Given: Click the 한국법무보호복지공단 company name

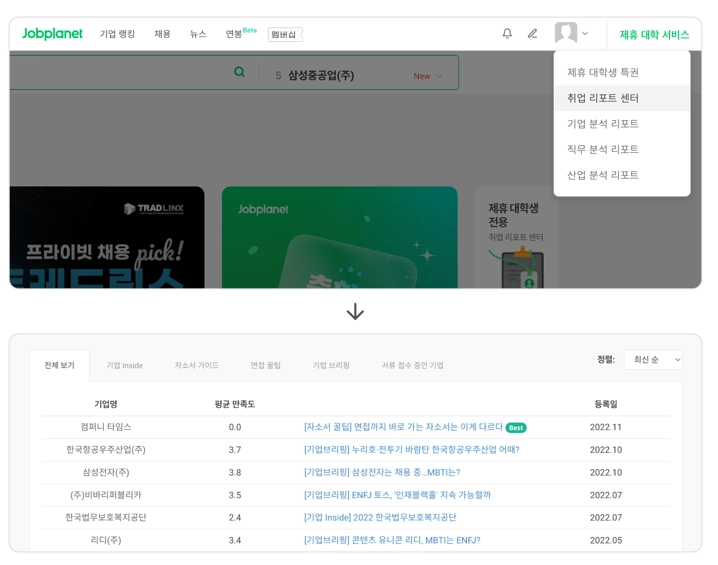Looking at the screenshot, I should [x=106, y=517].
